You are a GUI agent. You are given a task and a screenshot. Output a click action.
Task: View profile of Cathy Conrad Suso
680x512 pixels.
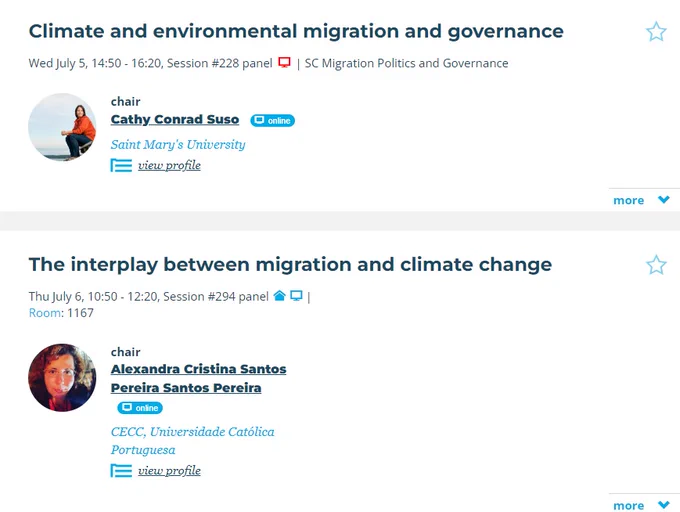[x=169, y=166]
